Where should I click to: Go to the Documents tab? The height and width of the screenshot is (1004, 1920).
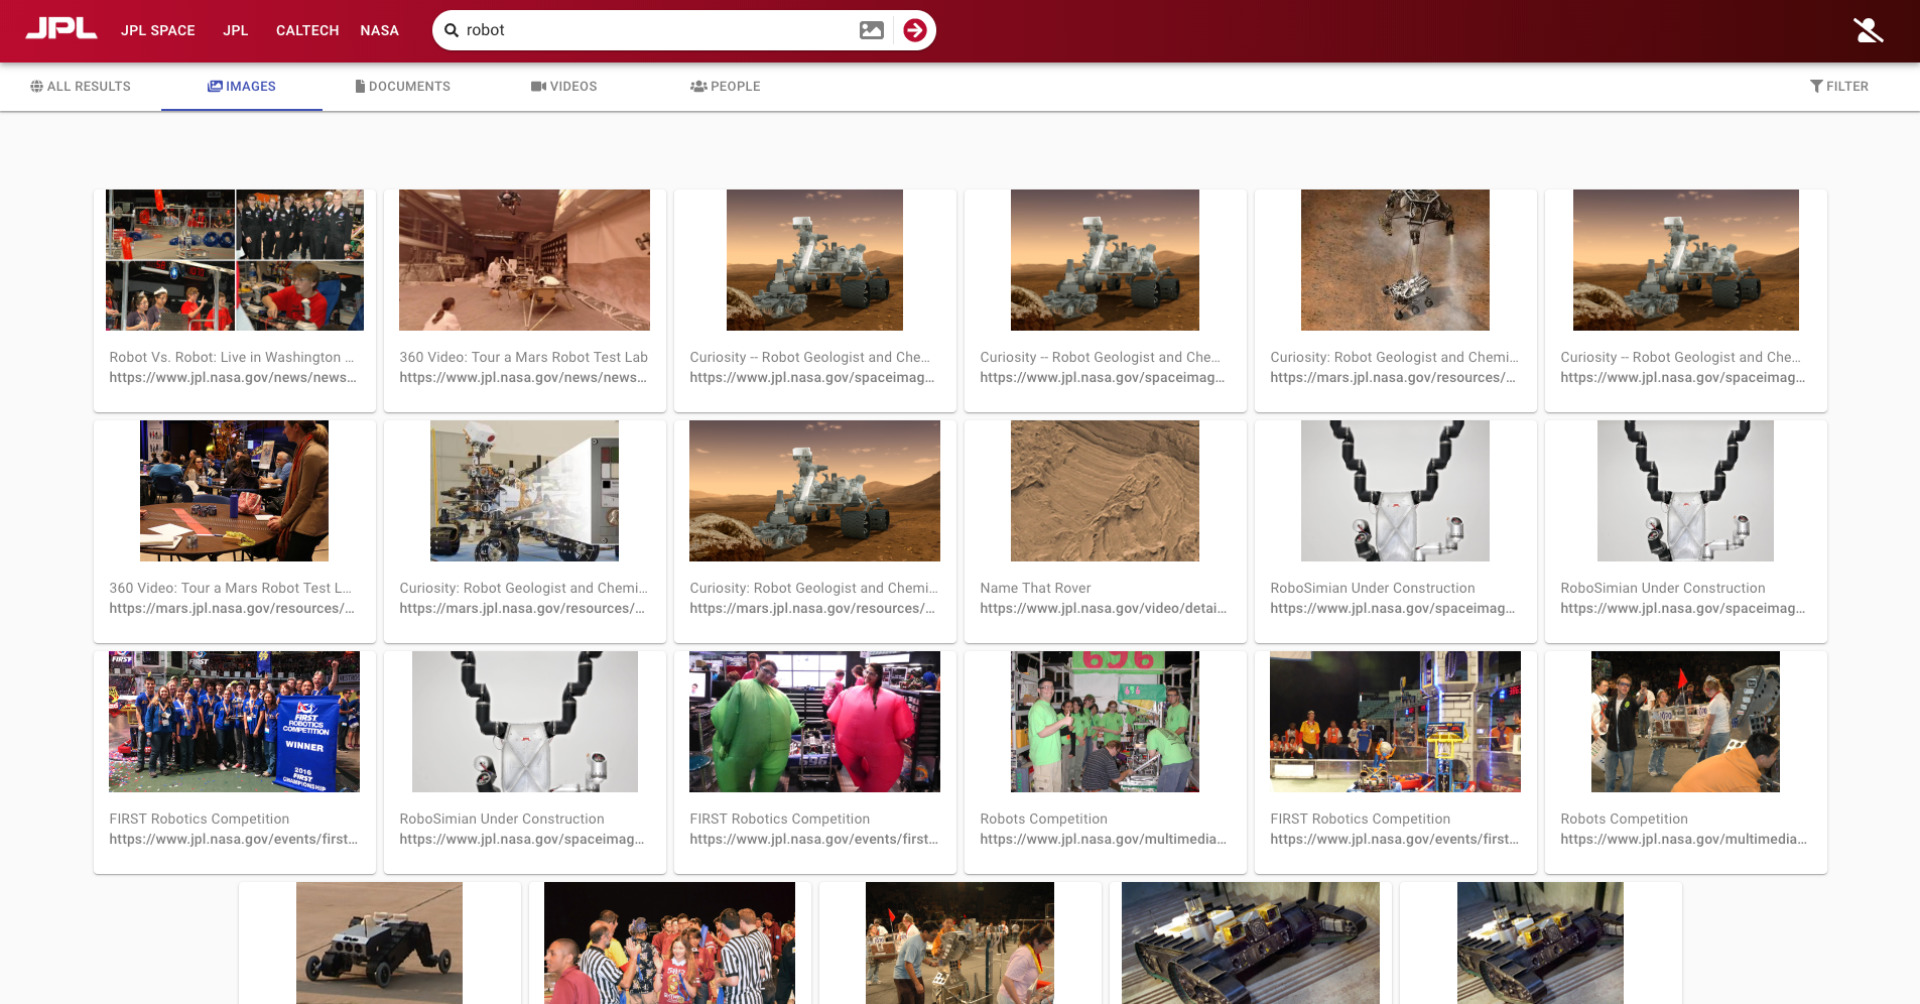403,86
